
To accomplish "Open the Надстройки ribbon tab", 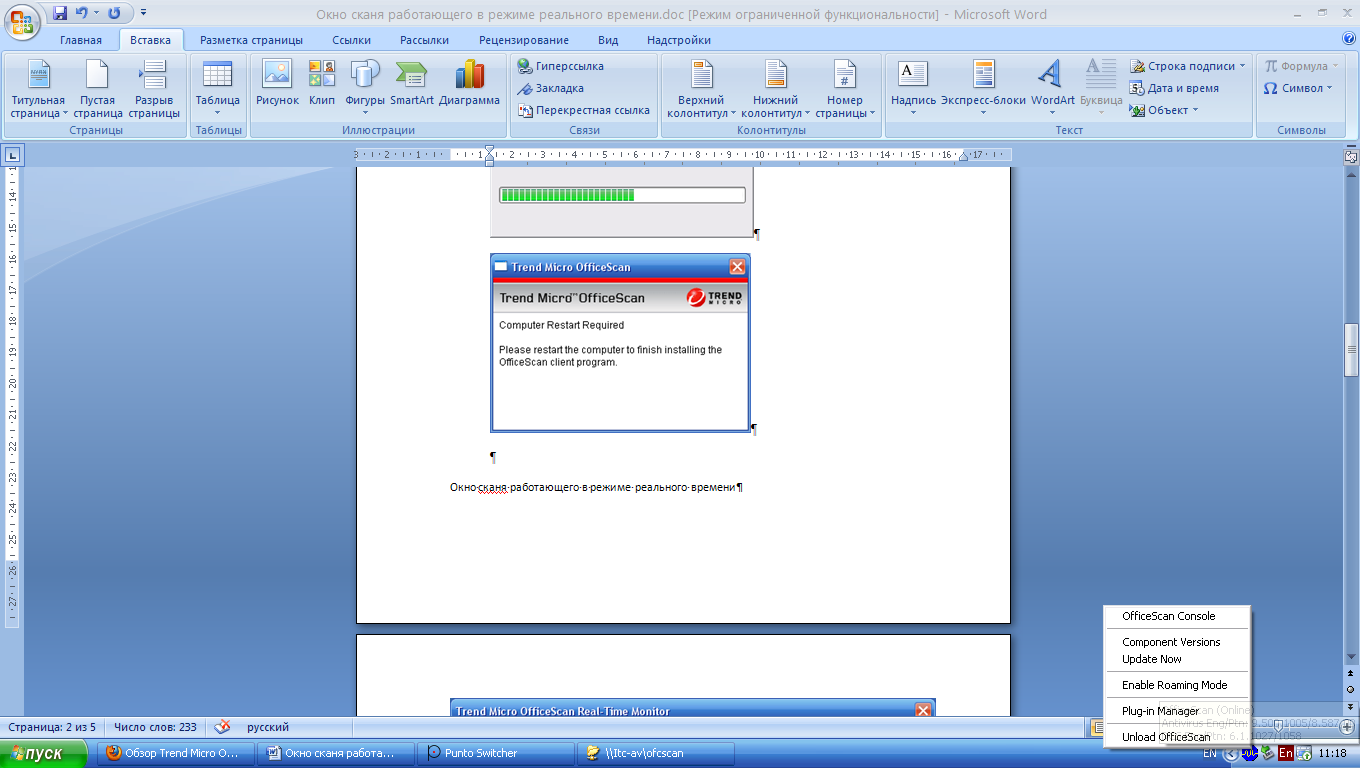I will [679, 40].
